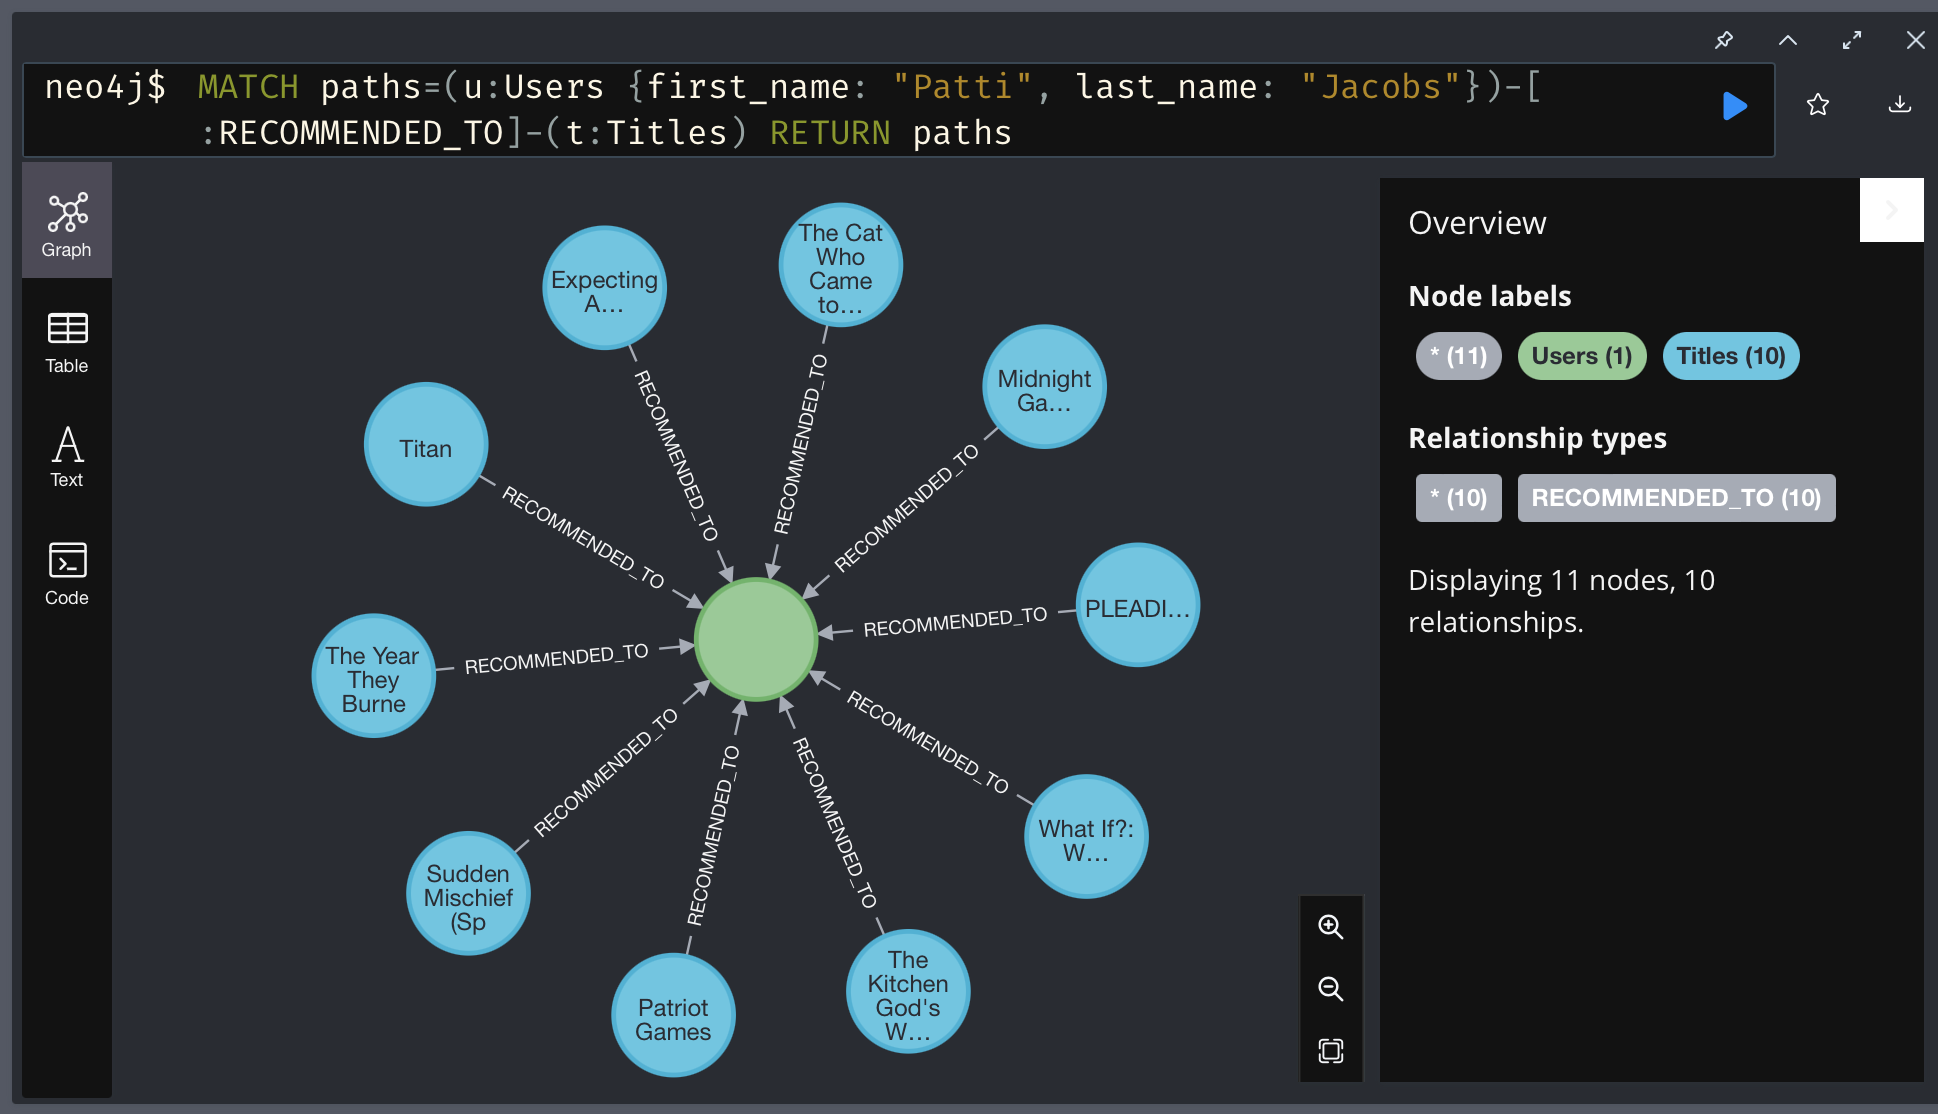Open the Code view

[67, 574]
